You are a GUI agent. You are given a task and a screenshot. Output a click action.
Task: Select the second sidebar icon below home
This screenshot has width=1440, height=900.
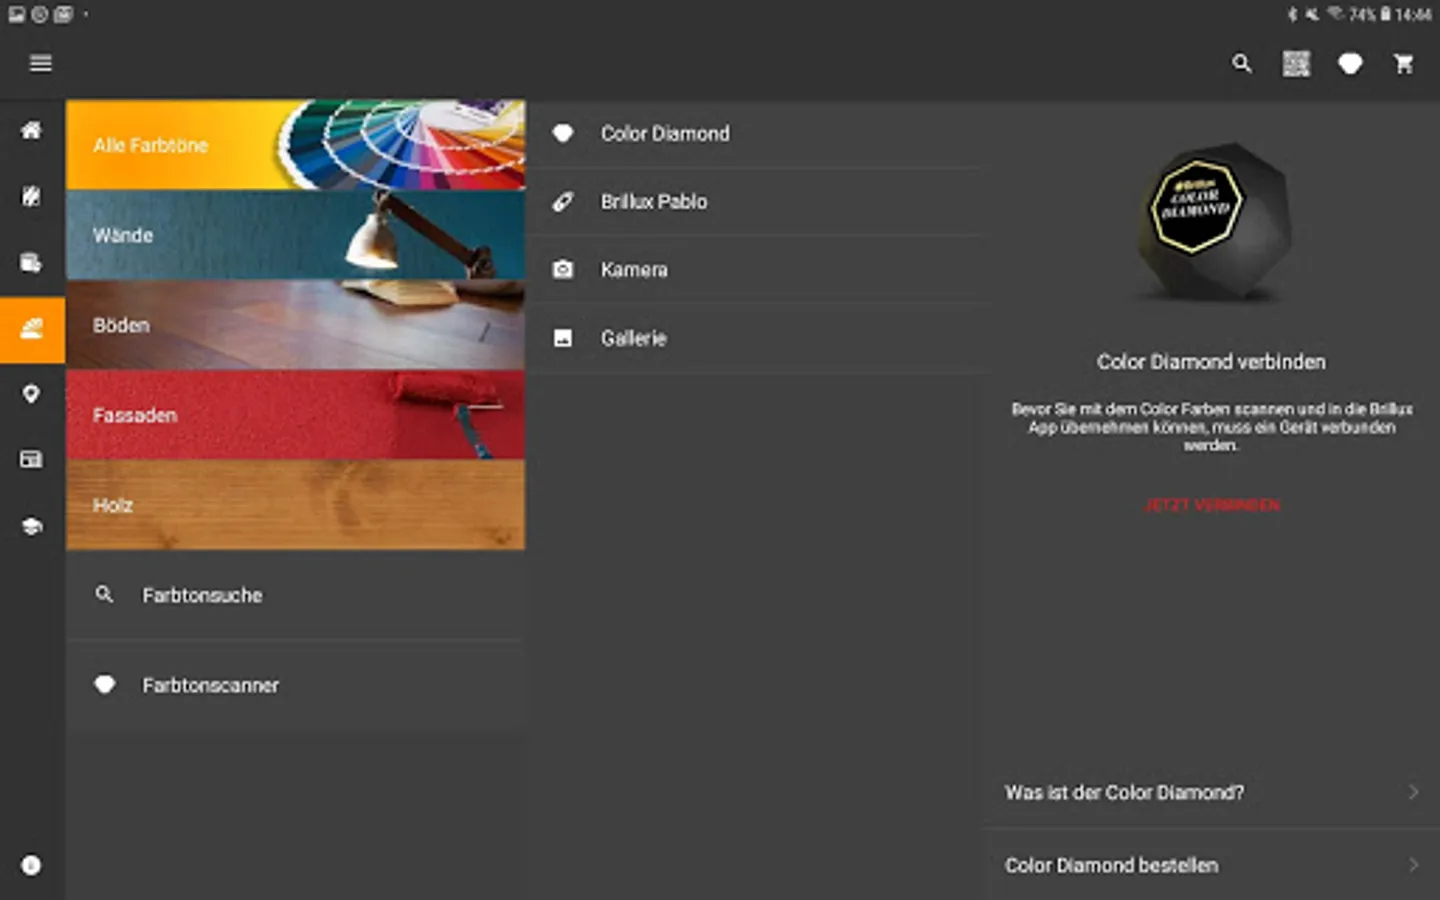pyautogui.click(x=32, y=196)
